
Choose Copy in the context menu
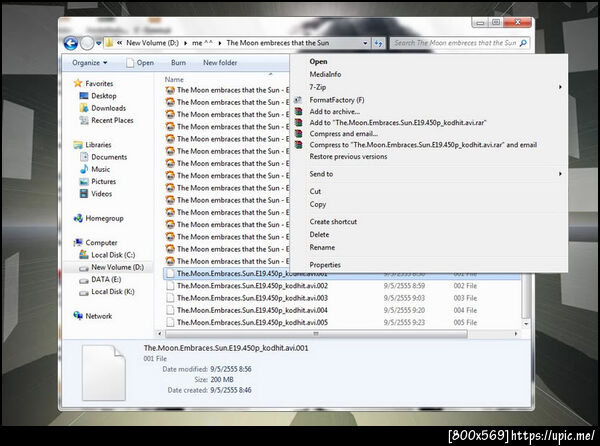coord(318,204)
